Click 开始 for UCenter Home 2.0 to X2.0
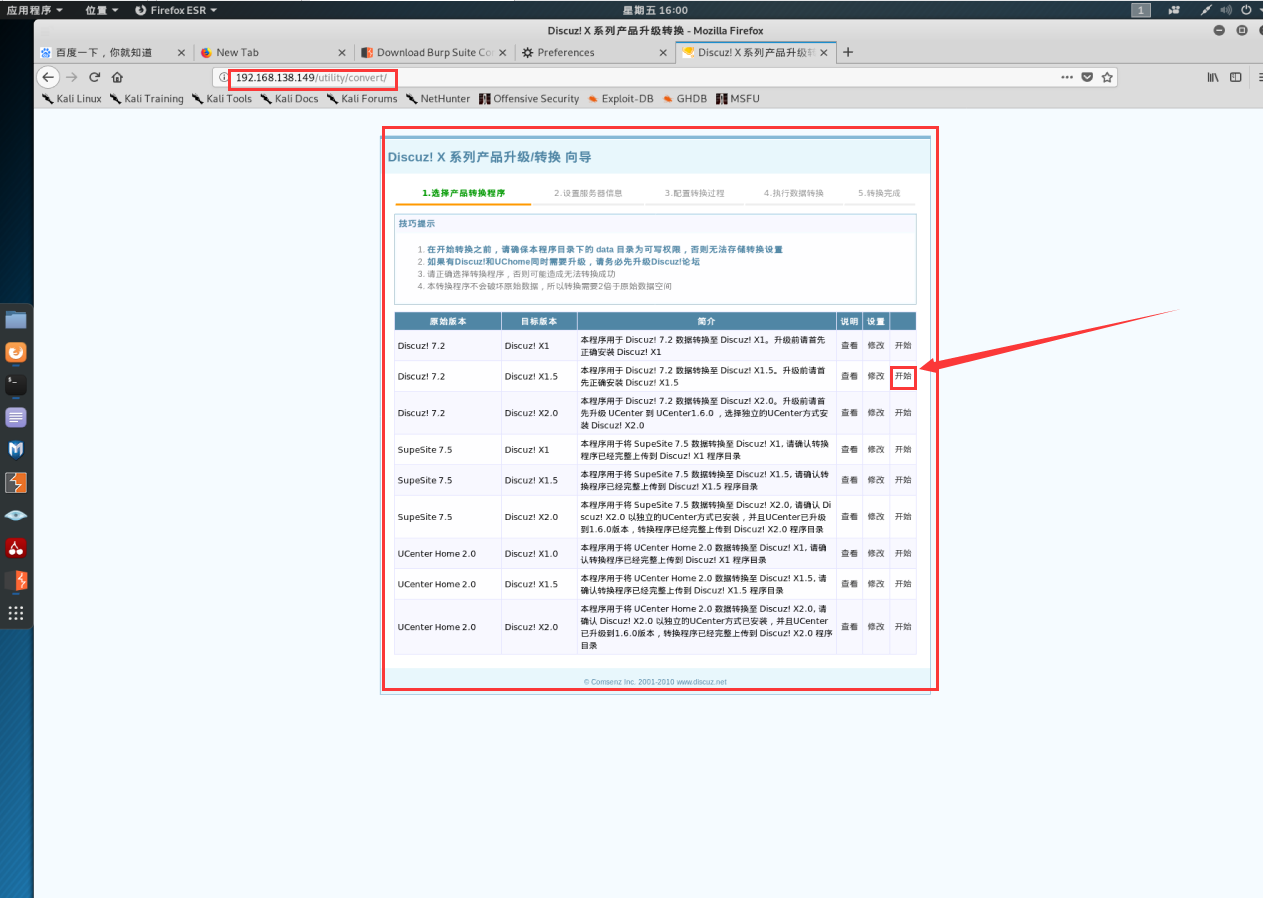This screenshot has height=898, width=1263. pos(903,626)
